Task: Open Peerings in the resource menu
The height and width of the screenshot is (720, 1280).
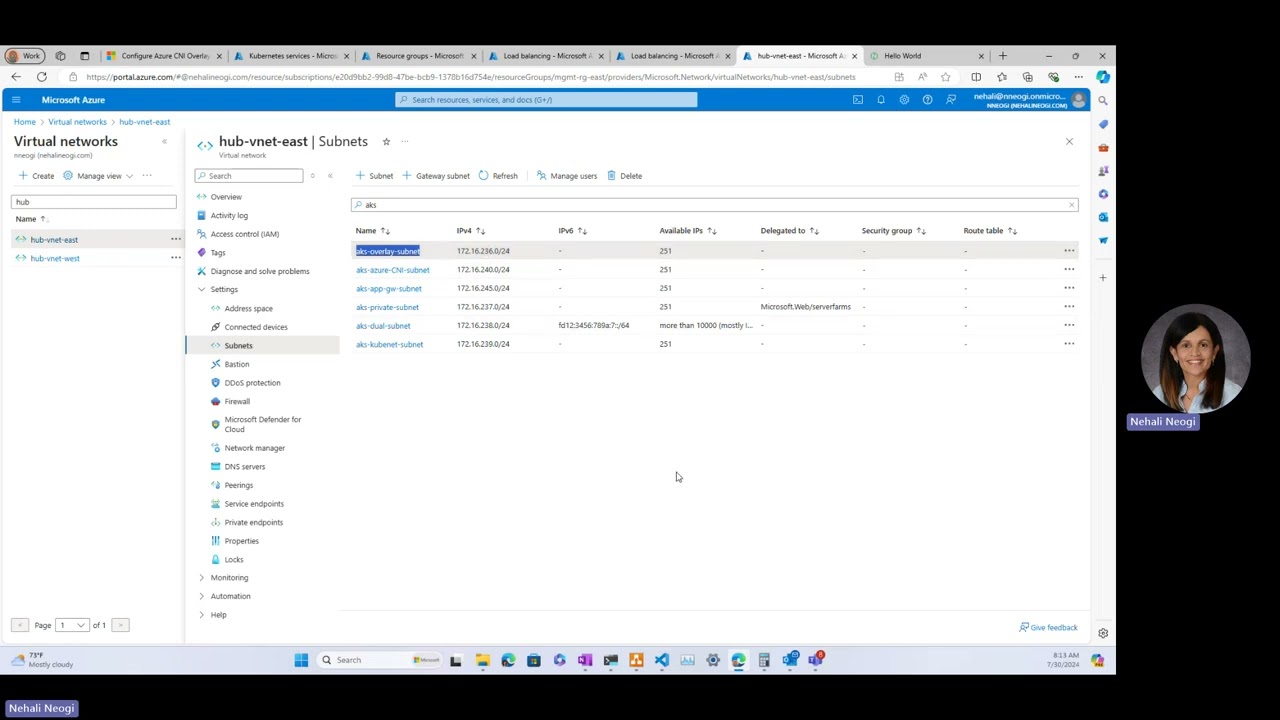Action: [x=238, y=485]
